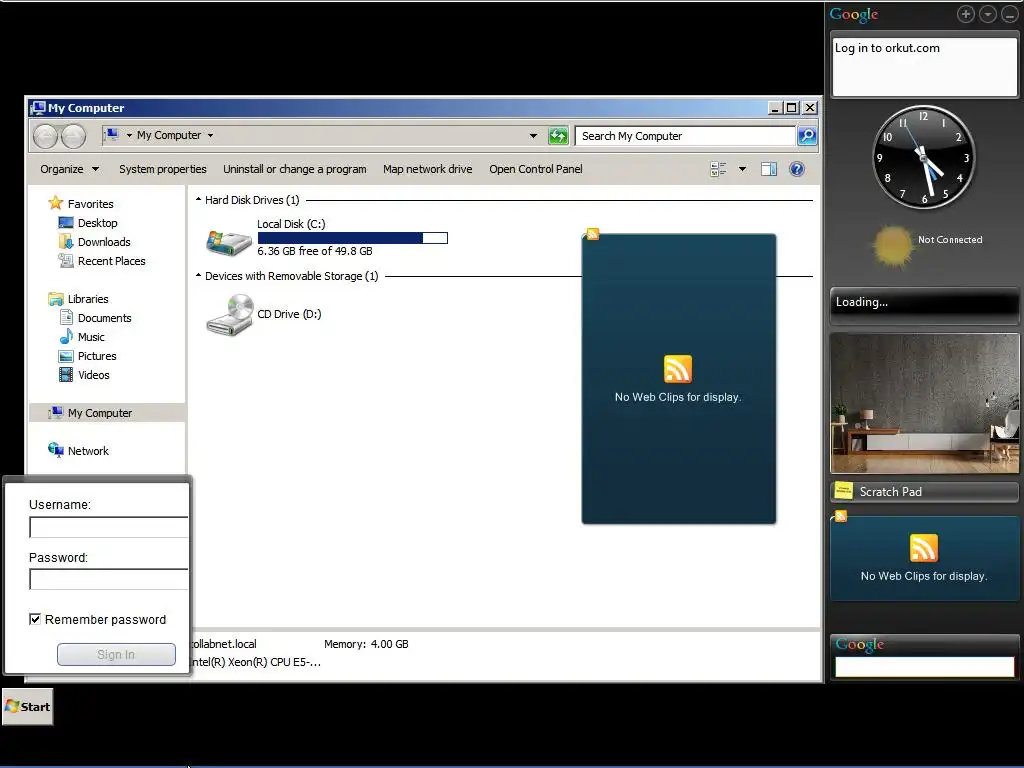Open the Start menu

pos(27,707)
